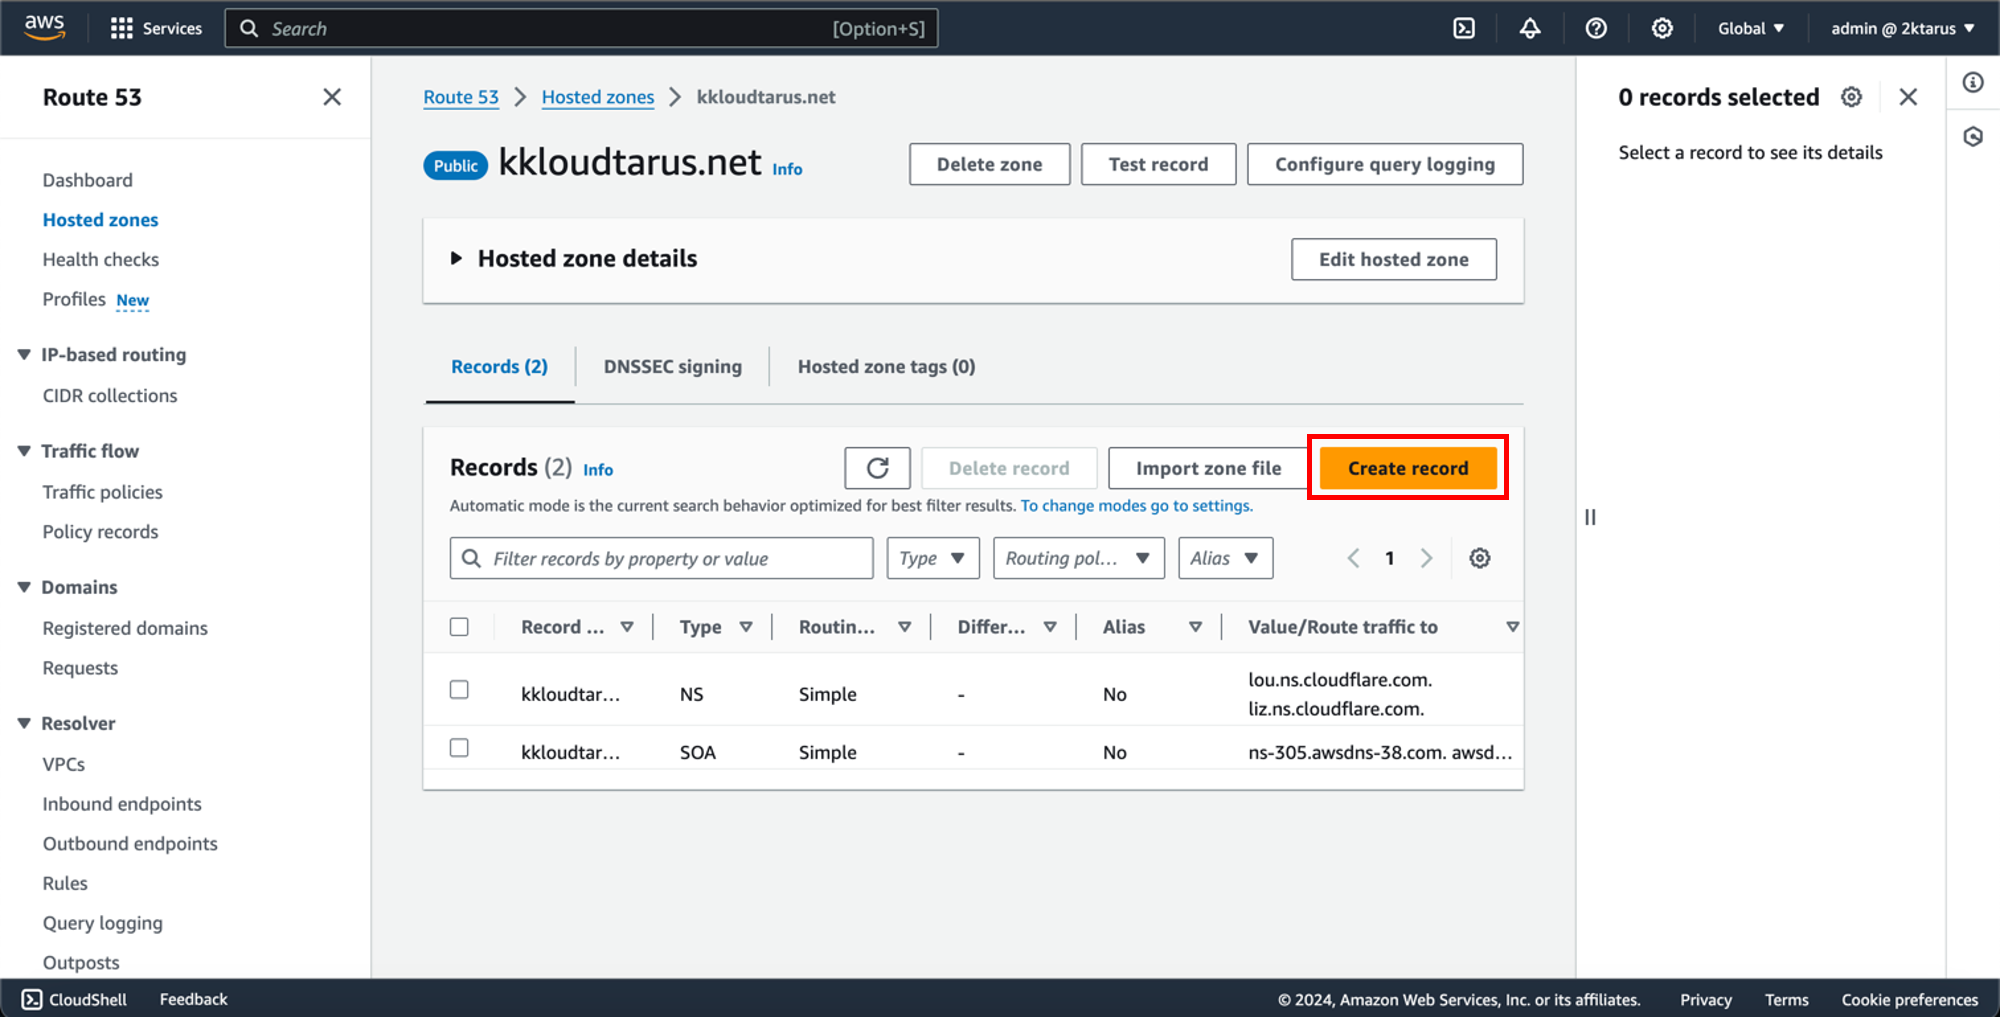Open Registered domains in sidebar

point(125,628)
